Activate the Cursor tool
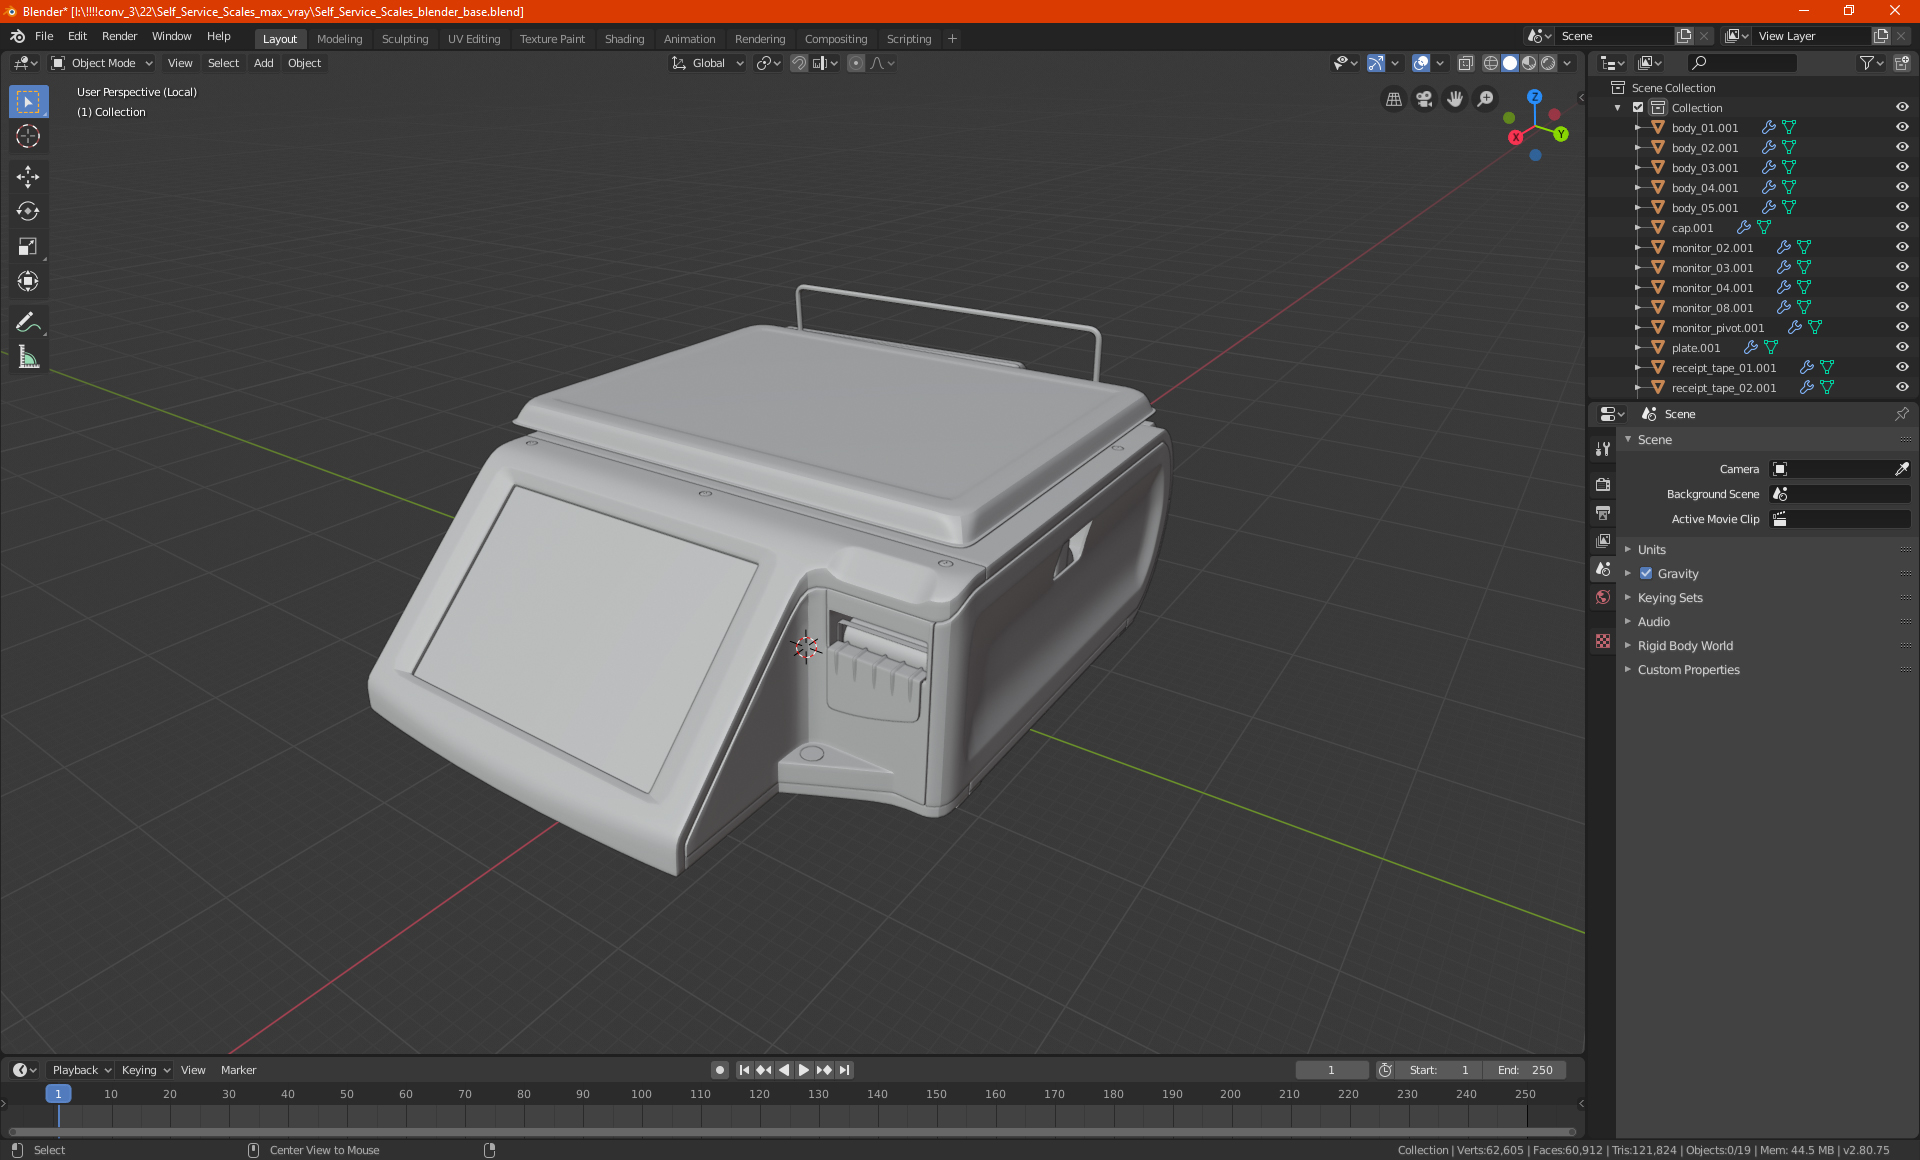The height and width of the screenshot is (1160, 1920). click(28, 137)
